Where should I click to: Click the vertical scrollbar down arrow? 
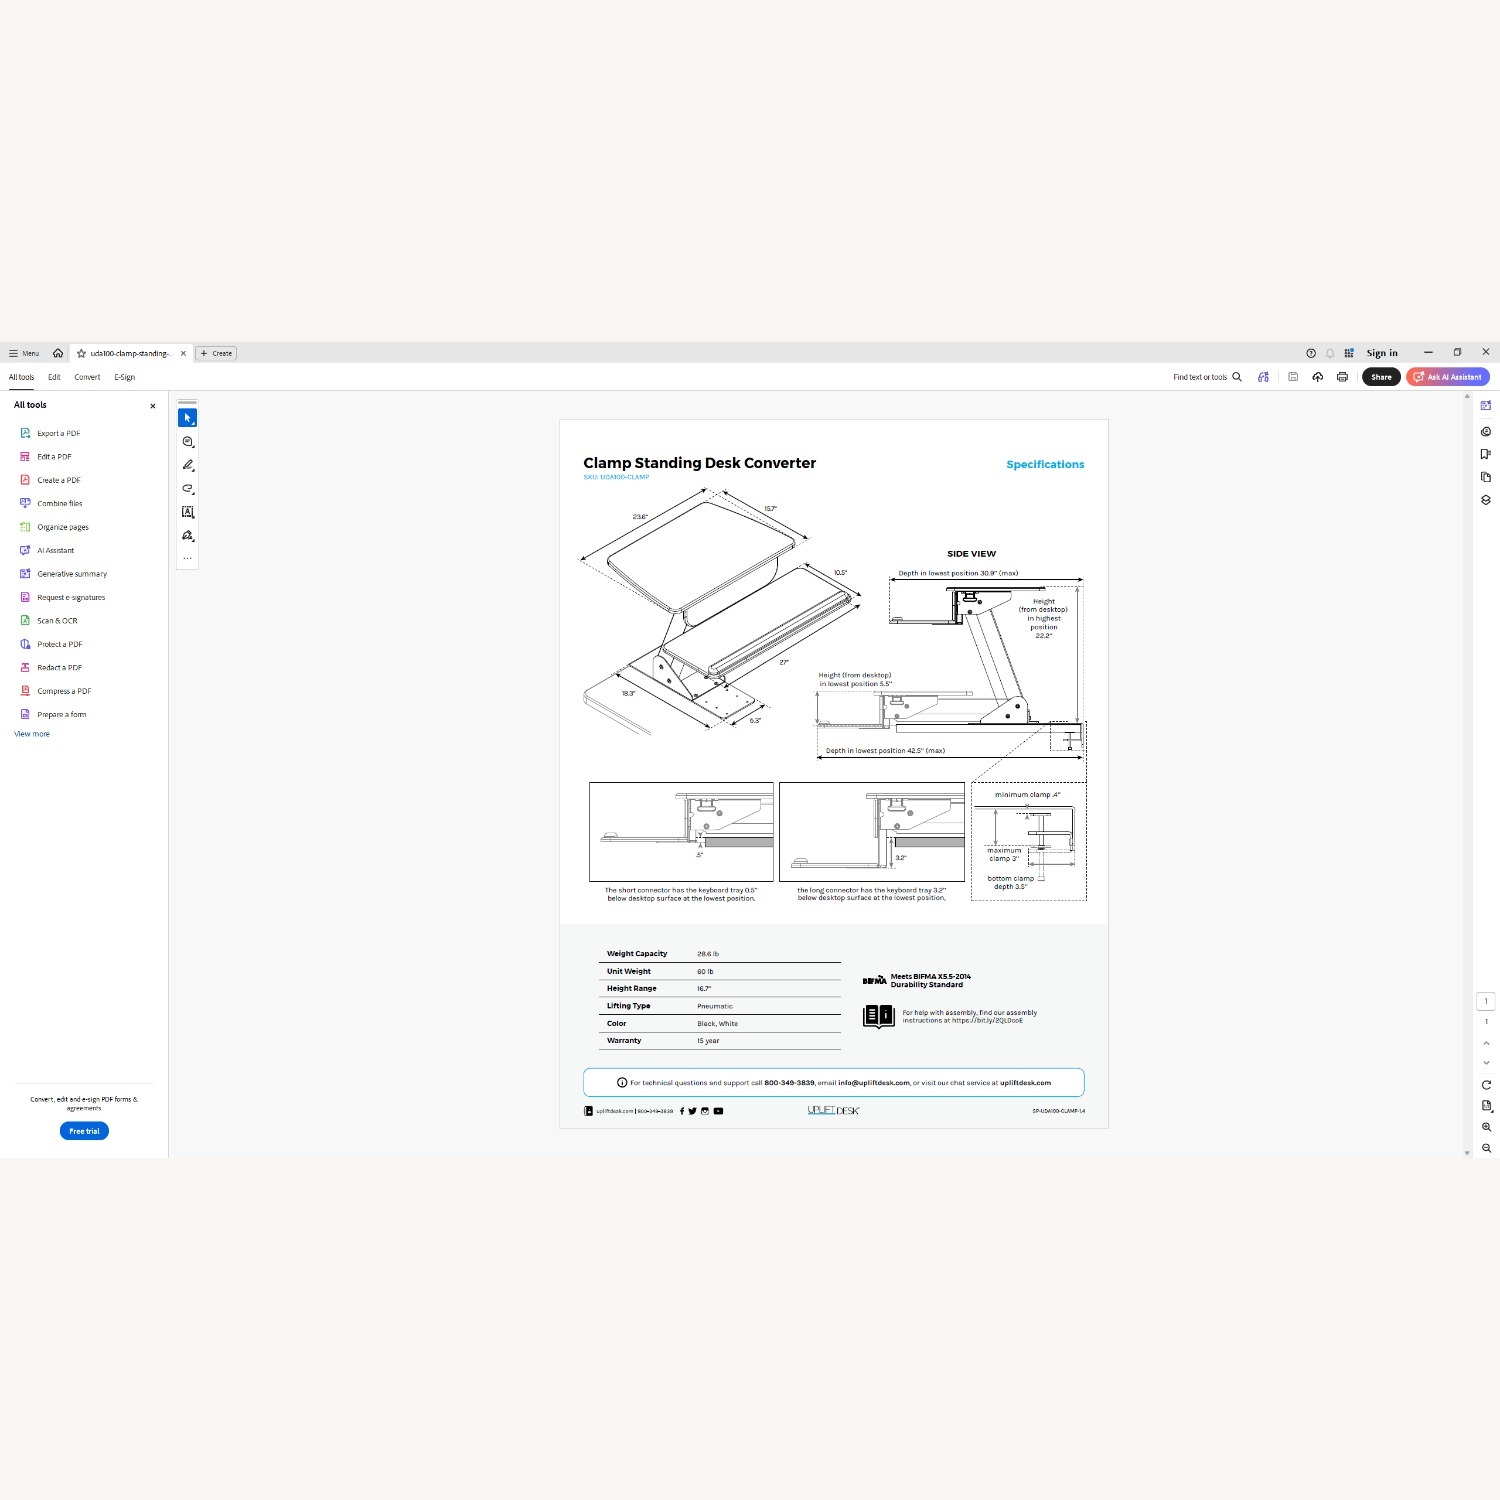coord(1467,1153)
